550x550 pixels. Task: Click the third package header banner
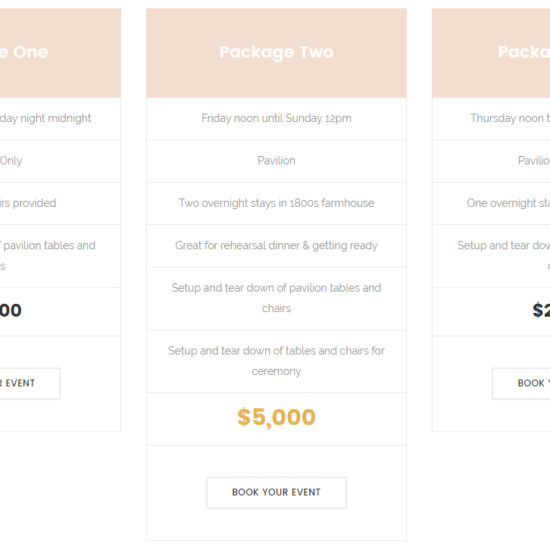(491, 53)
